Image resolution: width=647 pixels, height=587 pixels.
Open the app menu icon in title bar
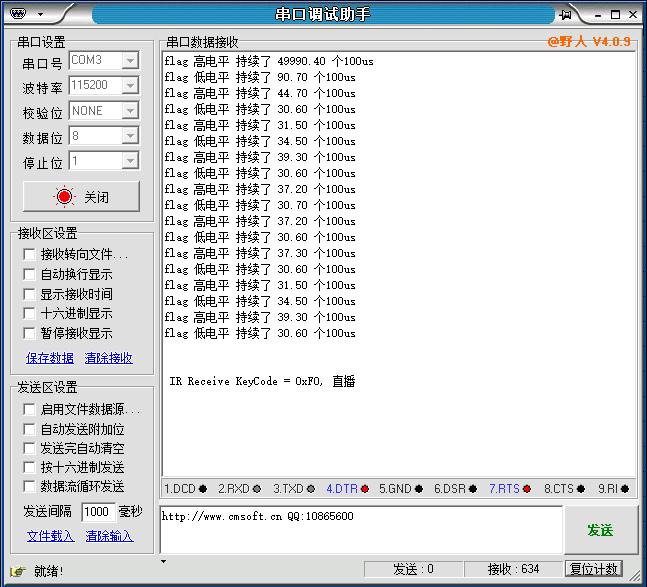18,14
